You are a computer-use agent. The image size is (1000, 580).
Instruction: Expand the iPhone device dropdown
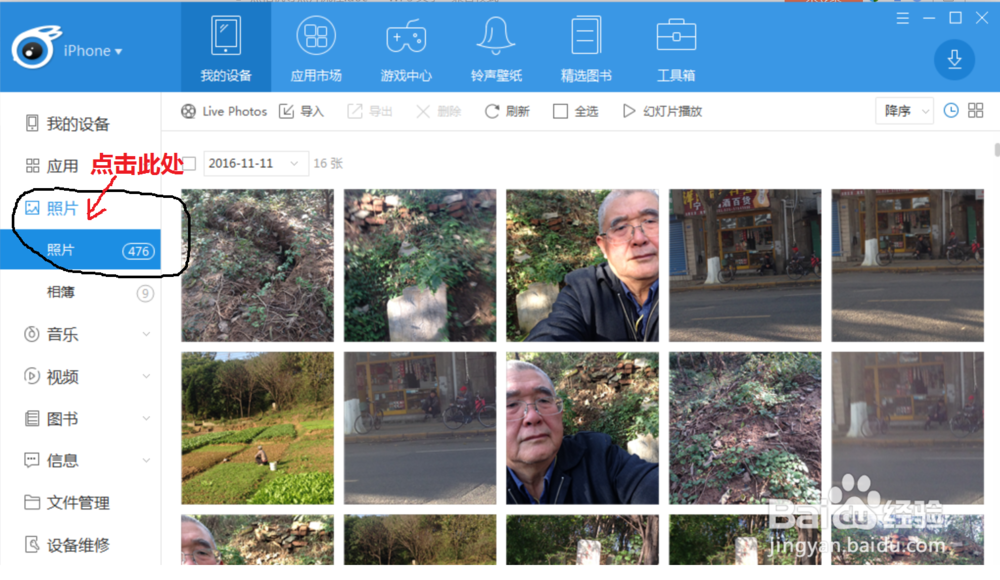click(x=93, y=51)
